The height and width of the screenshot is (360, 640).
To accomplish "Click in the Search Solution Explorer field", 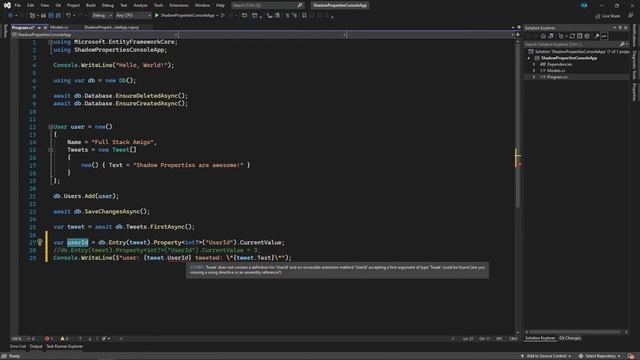I will coord(571,44).
